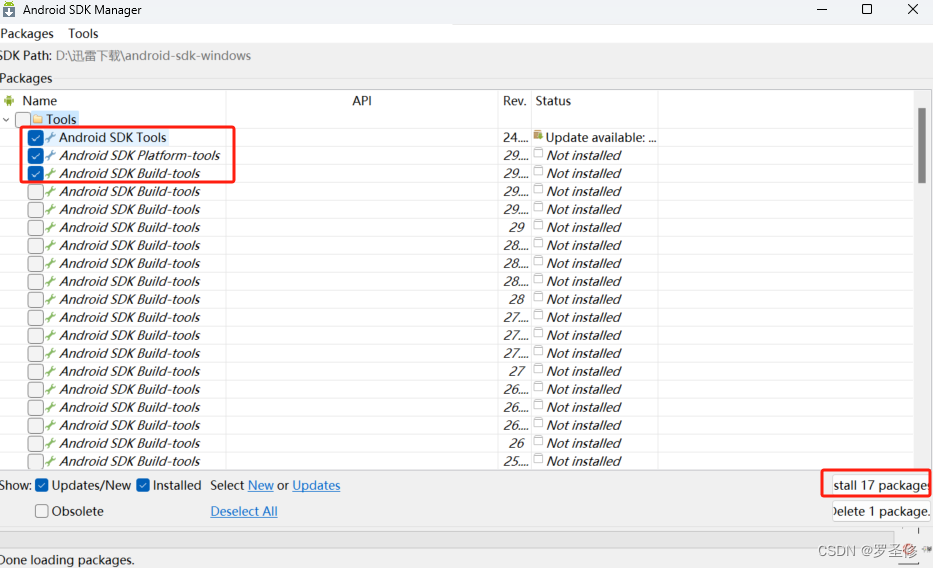This screenshot has height=568, width=933.
Task: Select packages via the Updates link
Action: pyautogui.click(x=316, y=486)
